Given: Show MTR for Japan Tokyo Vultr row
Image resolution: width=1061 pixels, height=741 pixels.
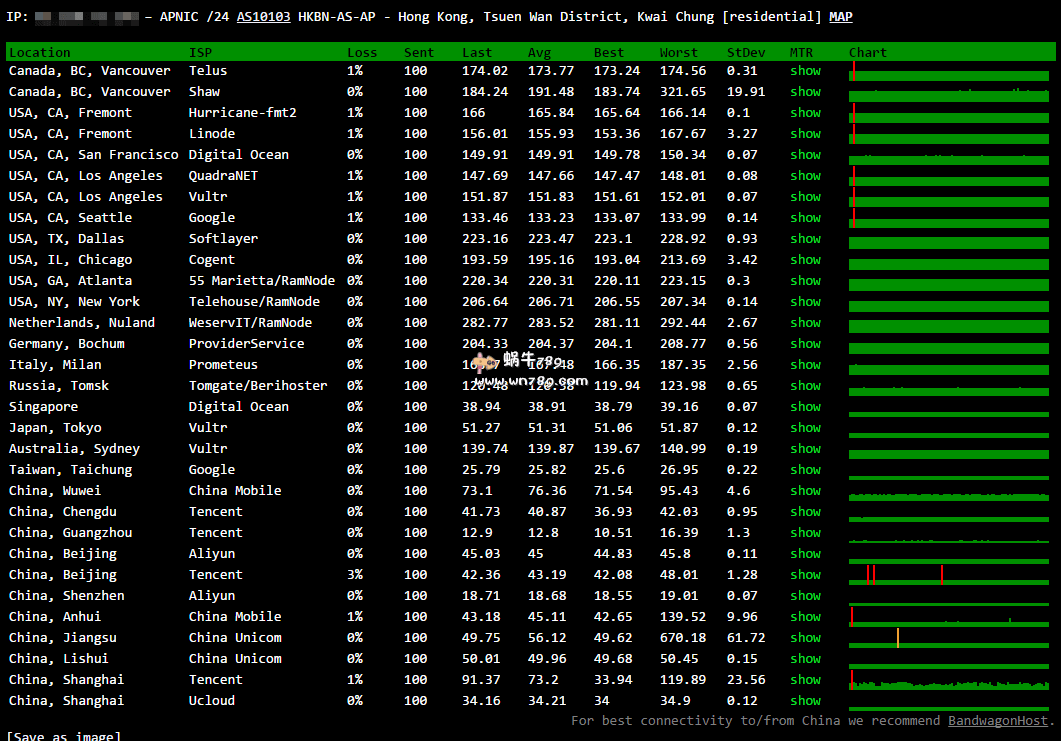Looking at the screenshot, I should [x=805, y=428].
